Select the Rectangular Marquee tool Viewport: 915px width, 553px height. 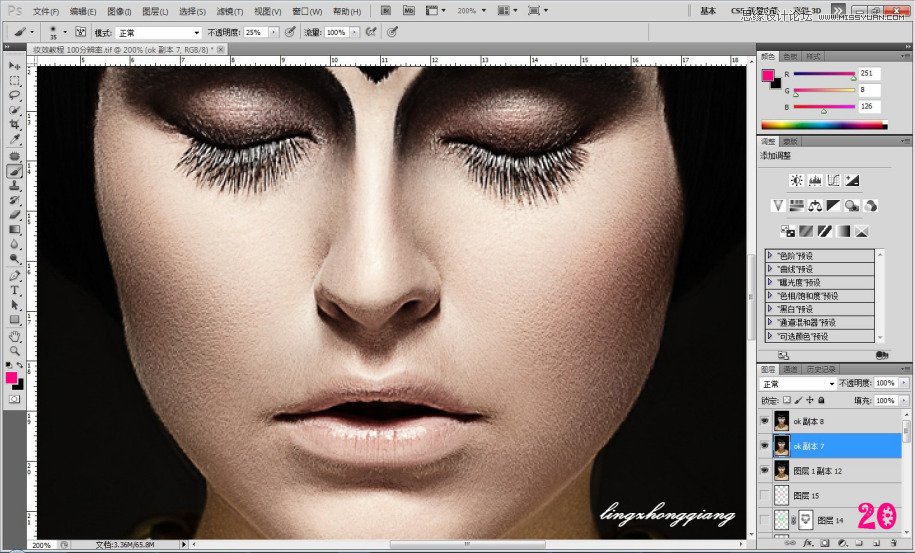pos(14,81)
